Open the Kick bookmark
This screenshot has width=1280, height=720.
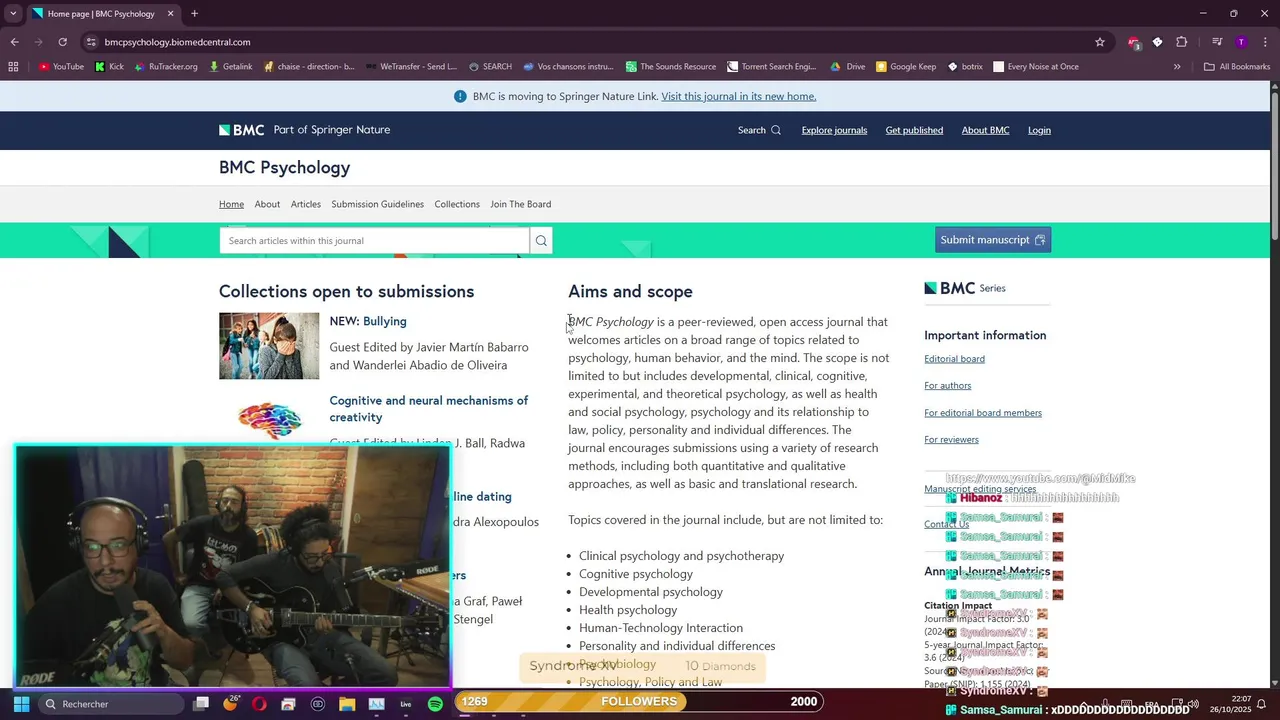[x=110, y=67]
